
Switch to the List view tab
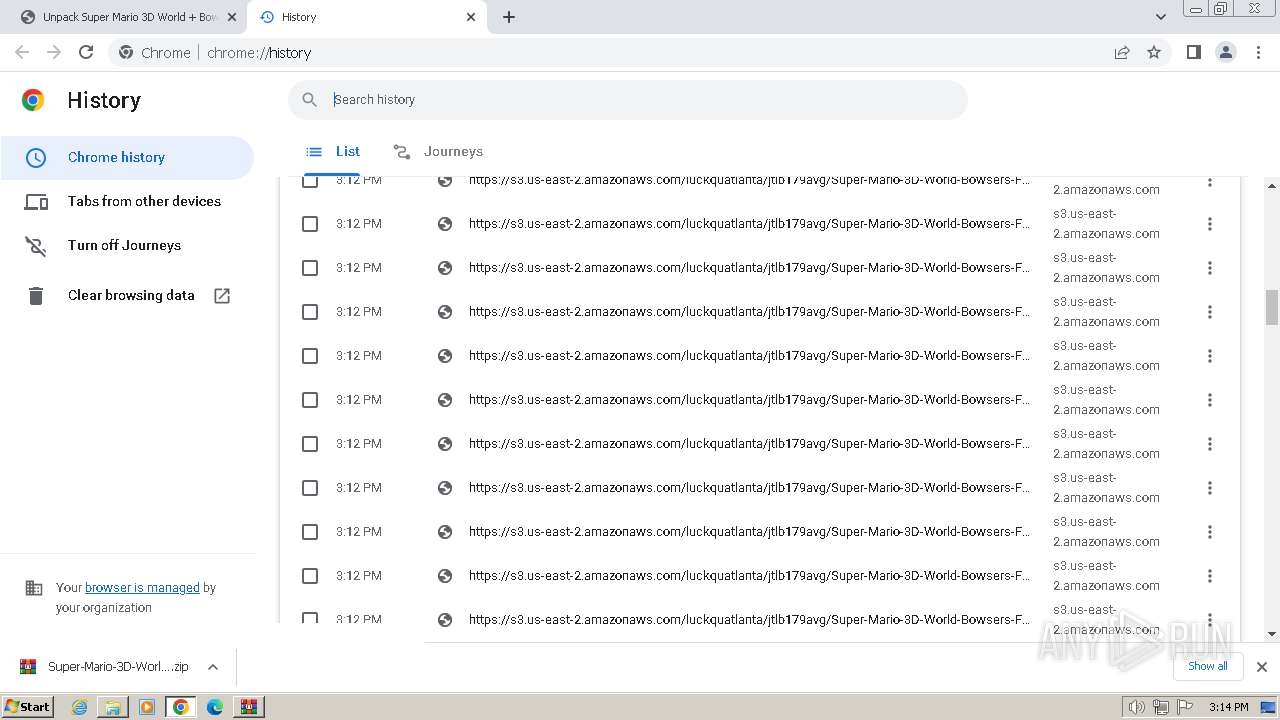333,152
